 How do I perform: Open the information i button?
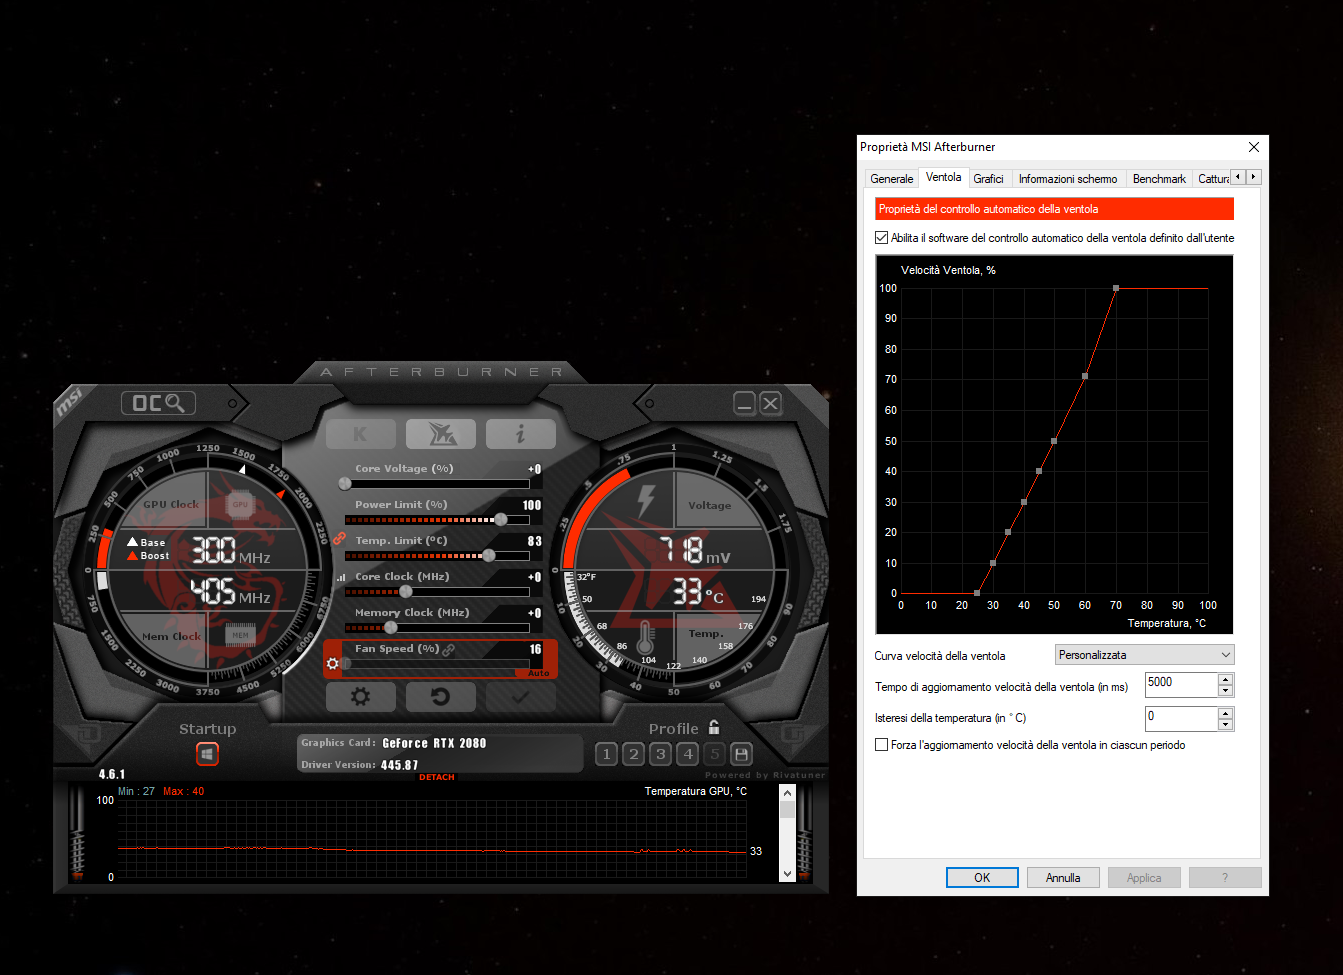click(520, 434)
